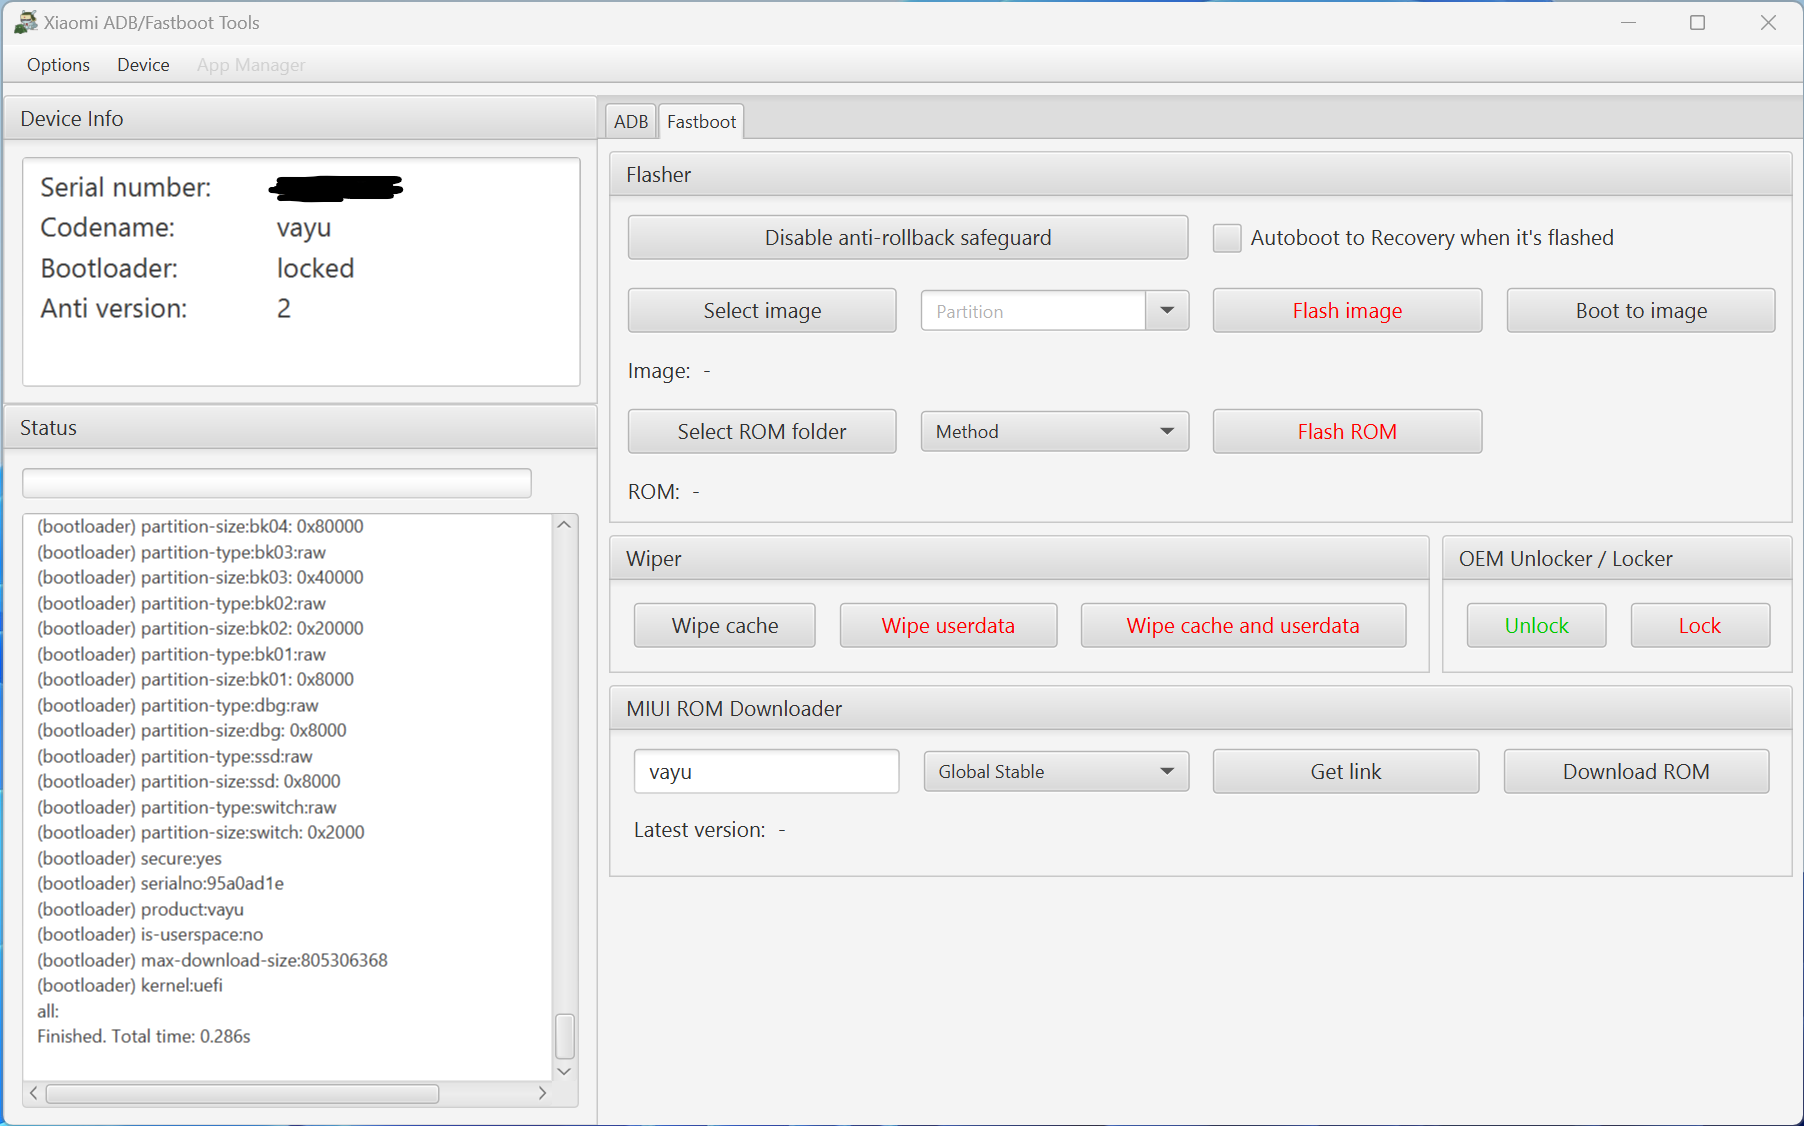Click the vertical scrollbar thumb in status log

click(x=564, y=1035)
